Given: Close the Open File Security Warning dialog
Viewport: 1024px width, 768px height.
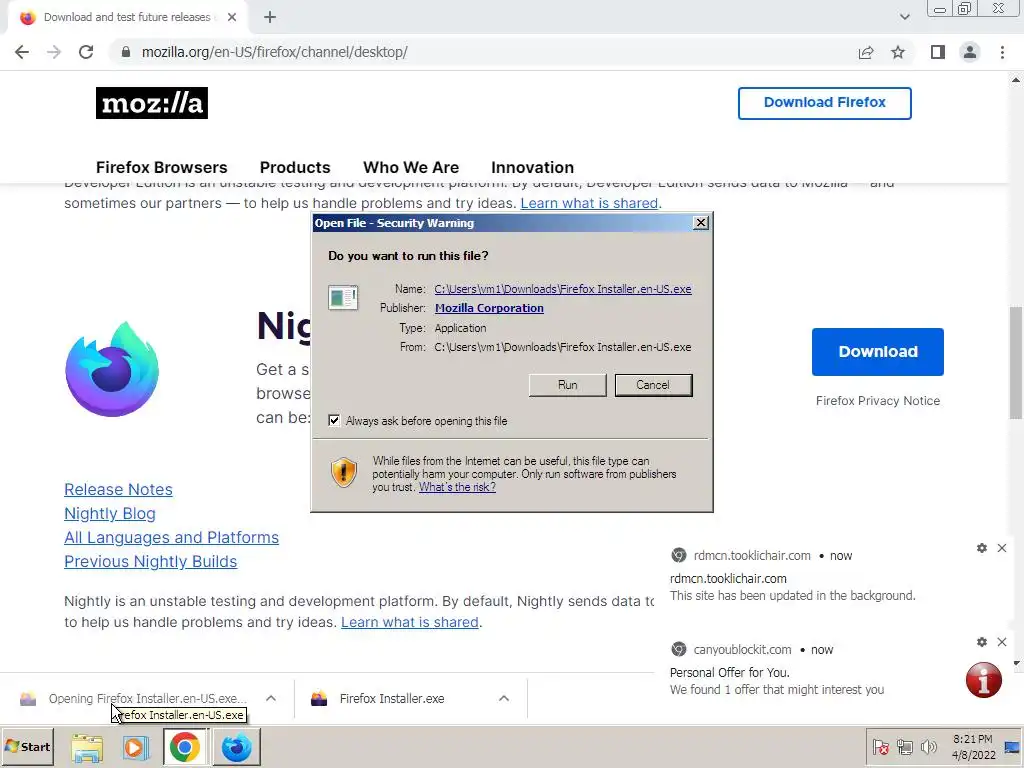Looking at the screenshot, I should coord(701,223).
